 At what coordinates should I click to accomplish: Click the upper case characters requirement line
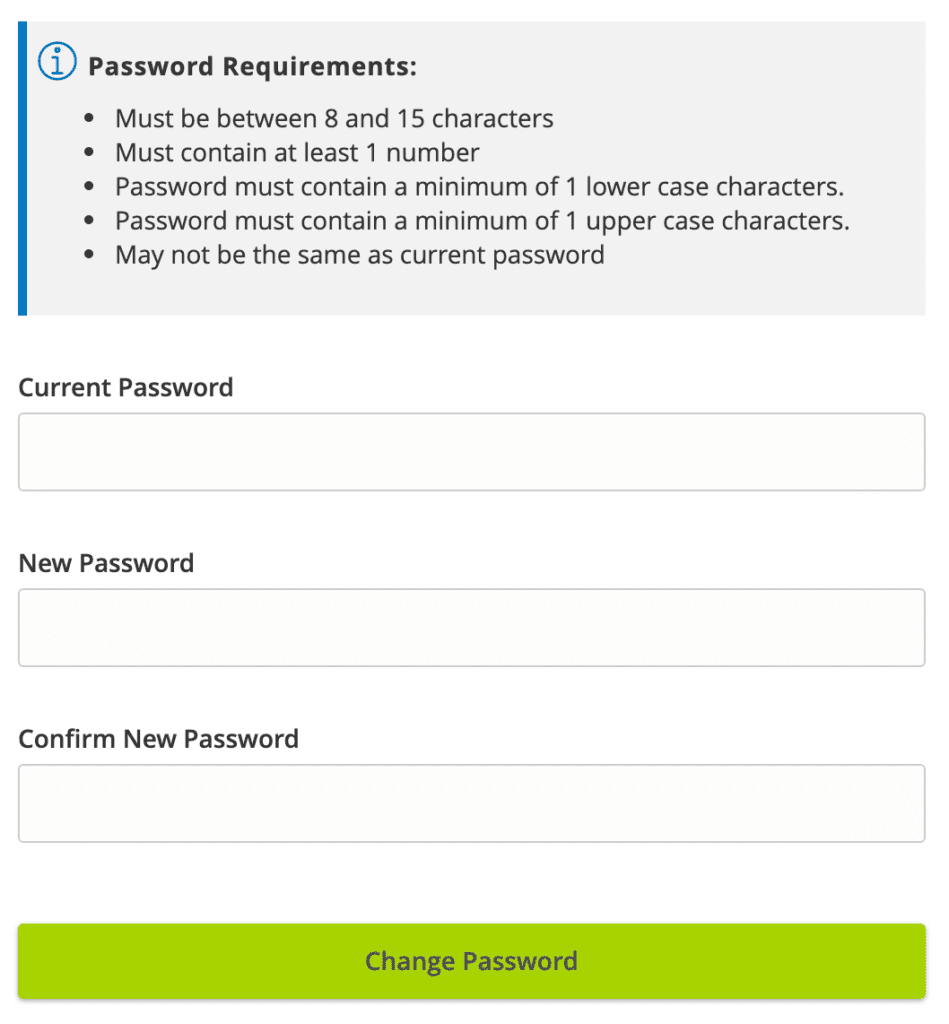pyautogui.click(x=482, y=221)
